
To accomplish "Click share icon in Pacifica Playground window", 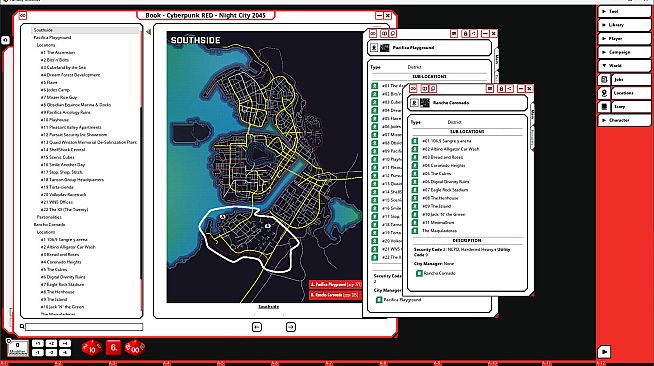I will pyautogui.click(x=473, y=33).
